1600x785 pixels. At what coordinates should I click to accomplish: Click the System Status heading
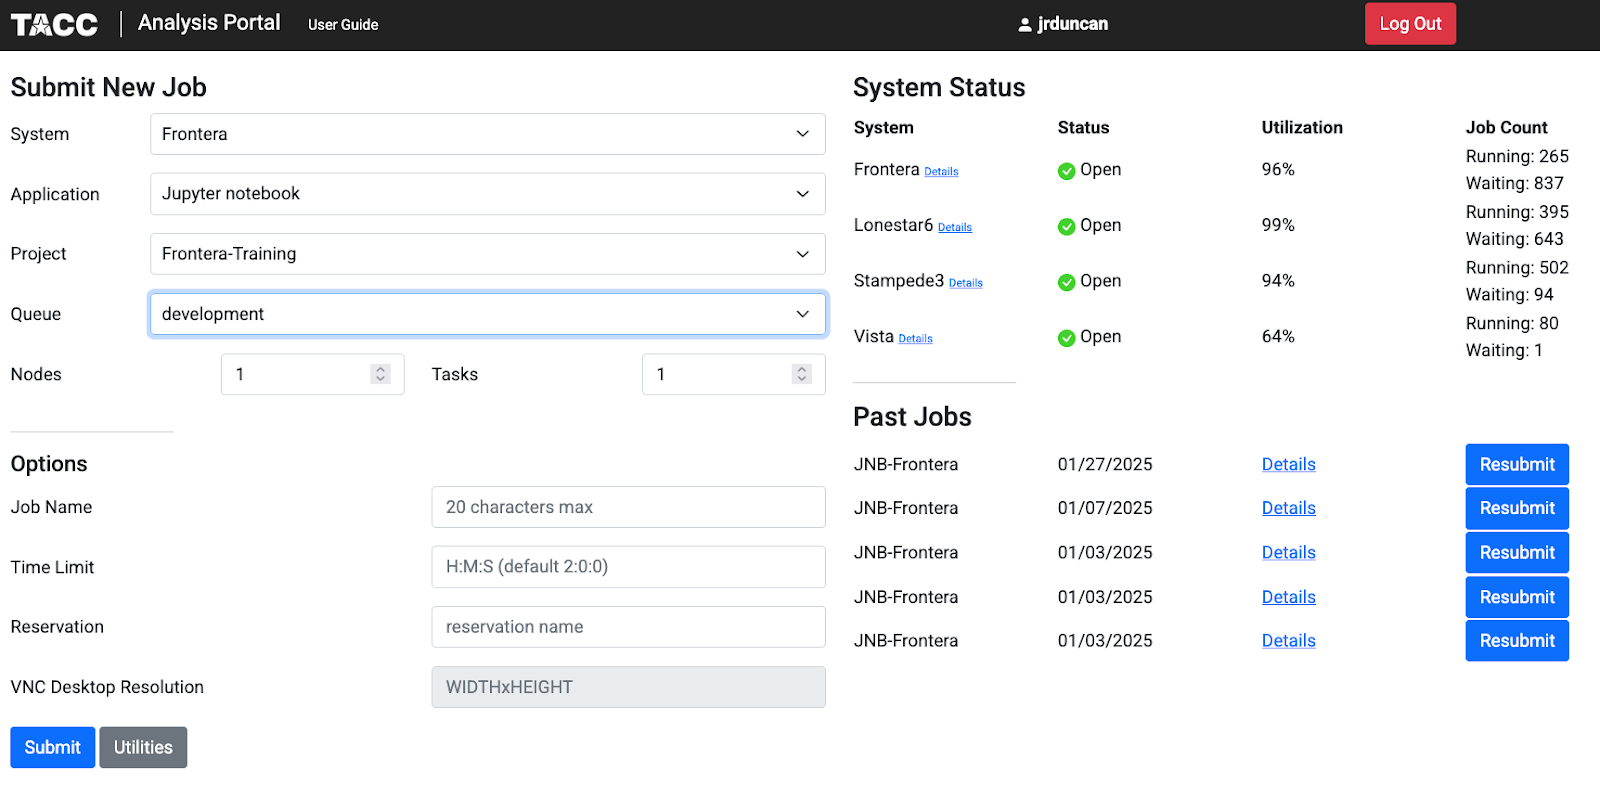(x=939, y=87)
